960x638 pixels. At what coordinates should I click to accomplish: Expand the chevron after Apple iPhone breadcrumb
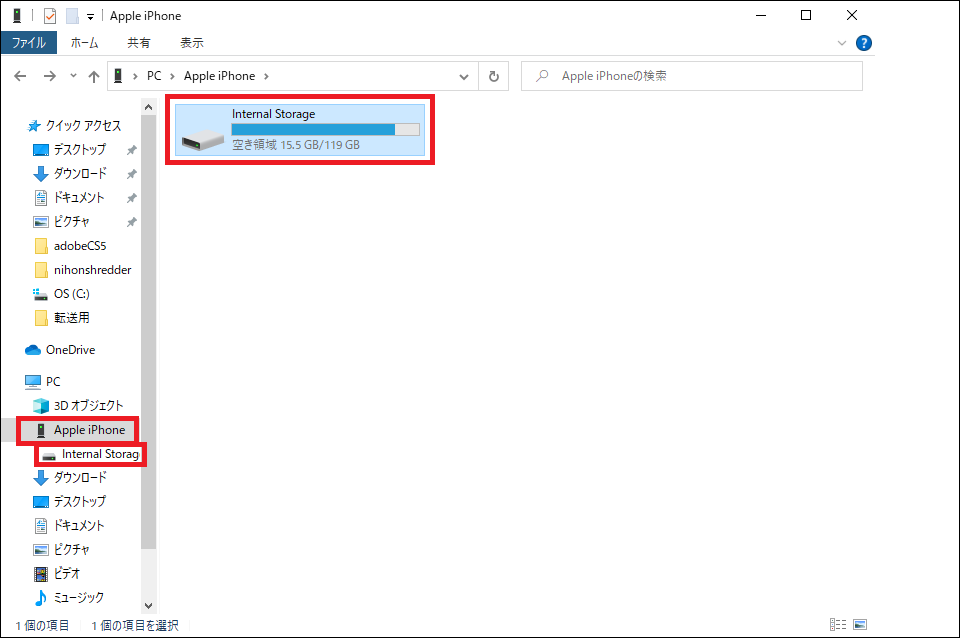point(266,76)
